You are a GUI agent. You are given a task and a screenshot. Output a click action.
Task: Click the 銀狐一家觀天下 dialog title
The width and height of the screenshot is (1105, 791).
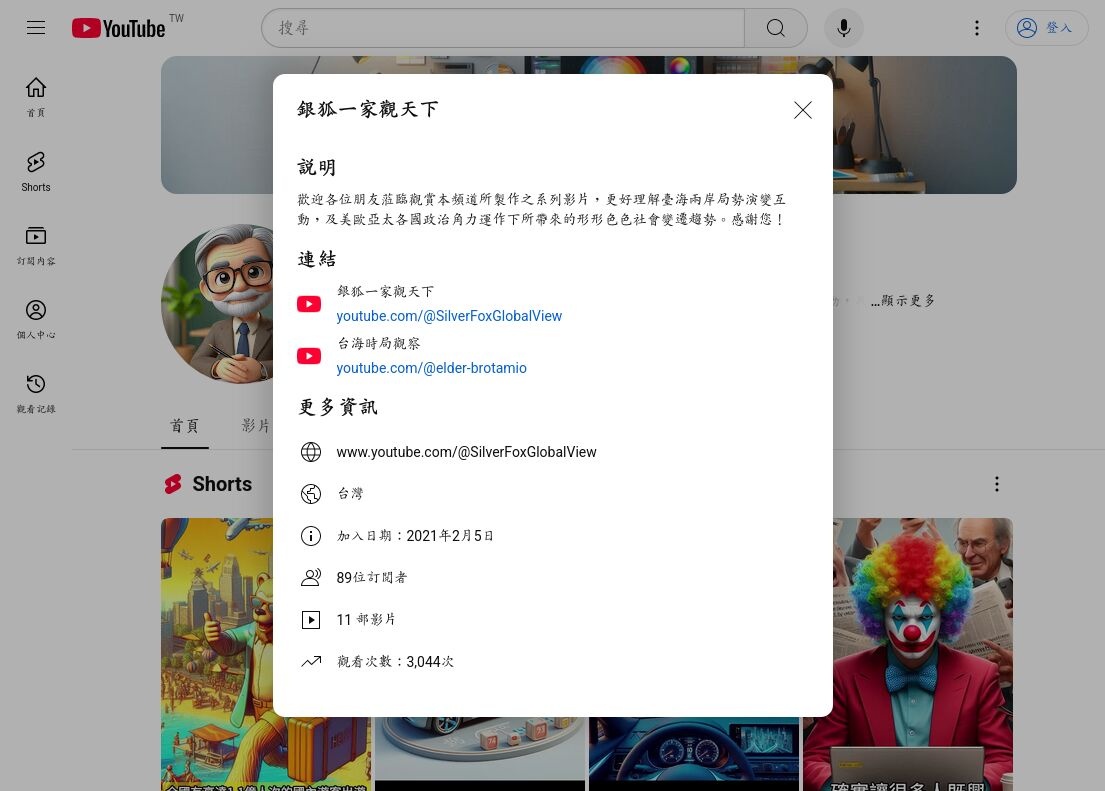pos(368,109)
